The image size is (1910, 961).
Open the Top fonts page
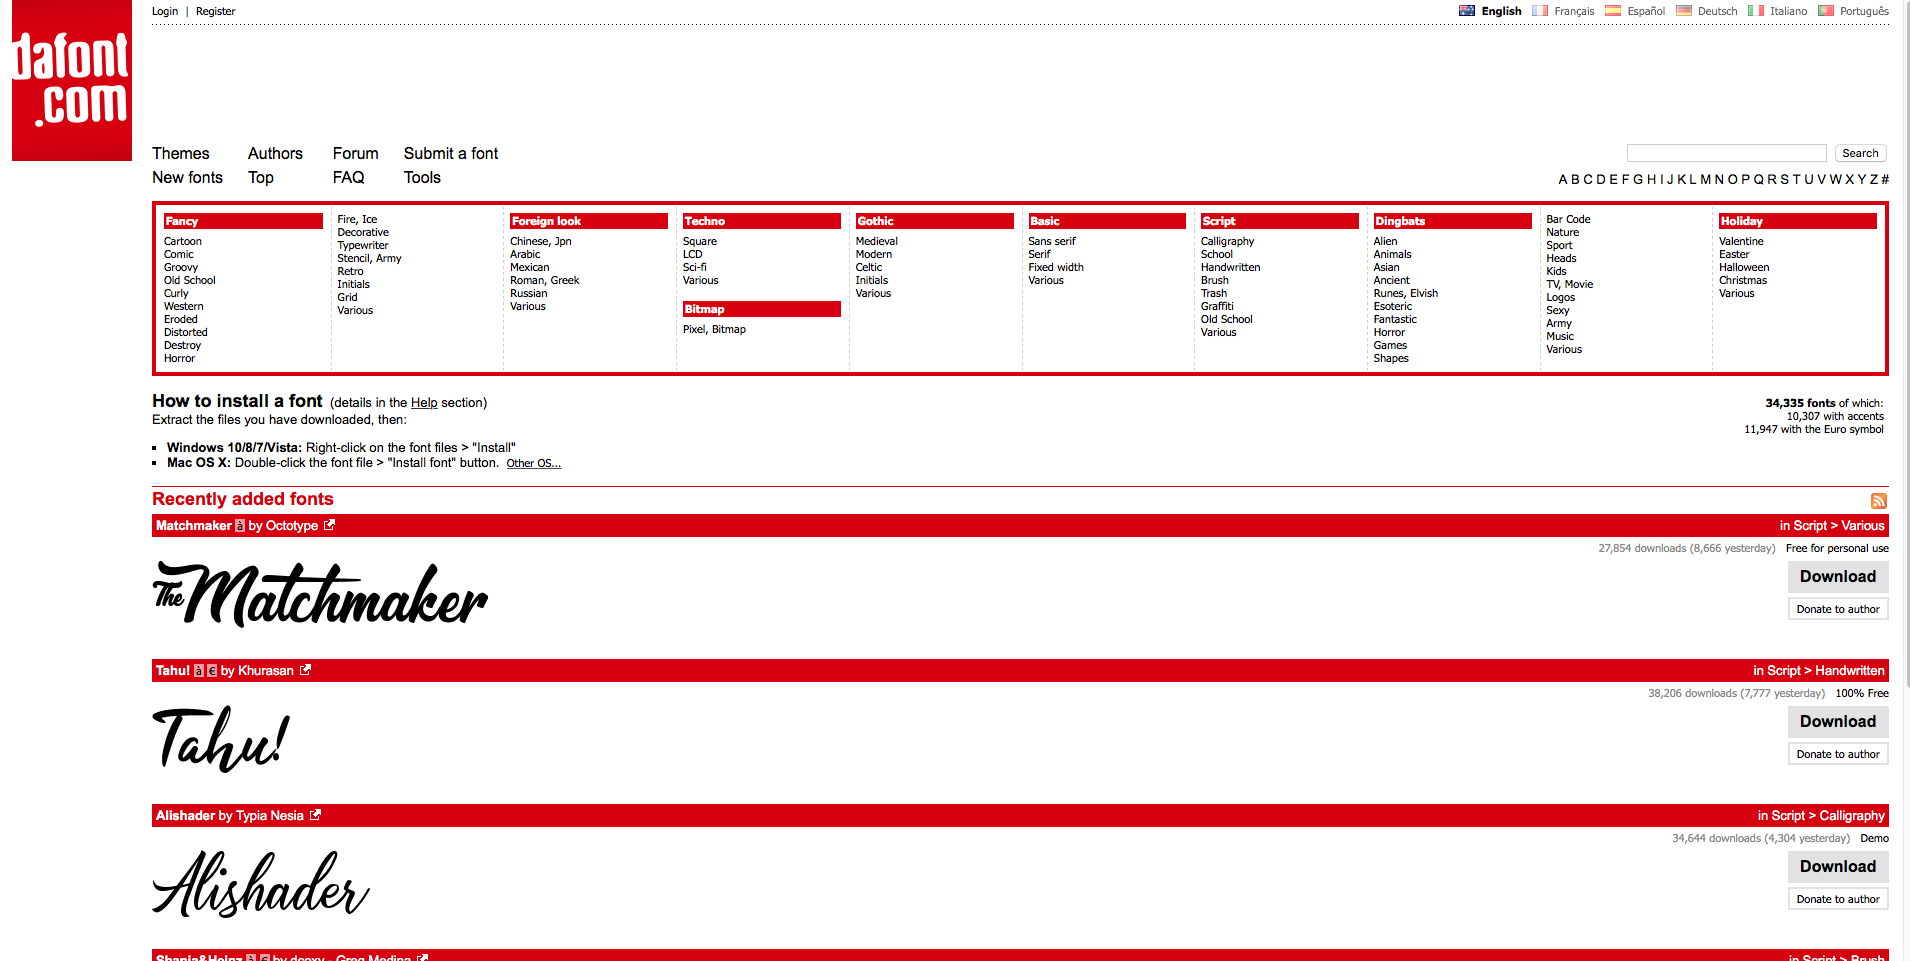[x=261, y=177]
